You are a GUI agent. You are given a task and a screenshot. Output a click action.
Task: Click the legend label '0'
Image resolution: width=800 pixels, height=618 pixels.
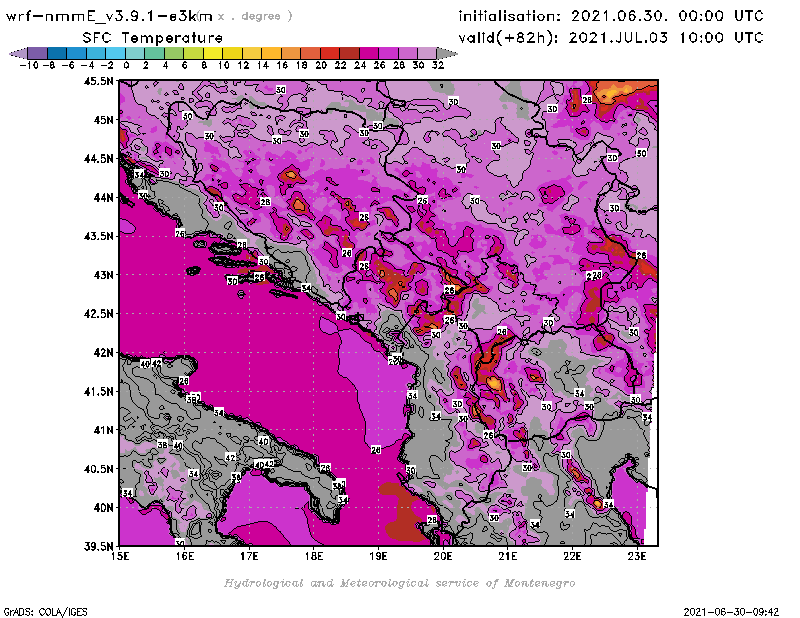(x=126, y=65)
